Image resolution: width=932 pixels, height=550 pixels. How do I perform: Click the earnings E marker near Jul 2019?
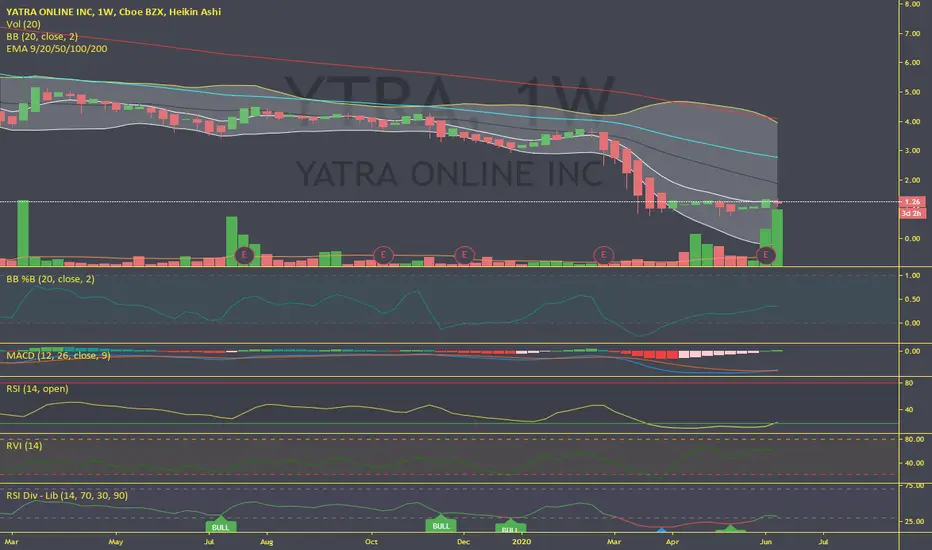click(x=244, y=256)
